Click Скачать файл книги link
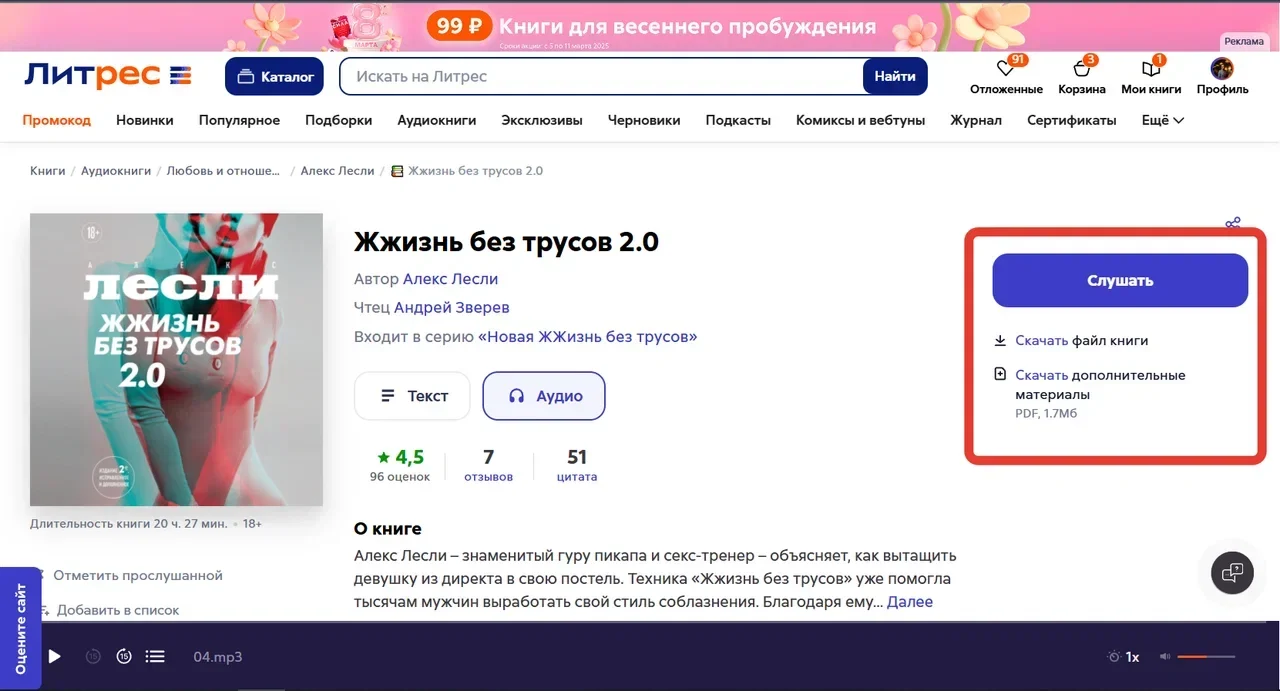1280x691 pixels. [x=1081, y=341]
